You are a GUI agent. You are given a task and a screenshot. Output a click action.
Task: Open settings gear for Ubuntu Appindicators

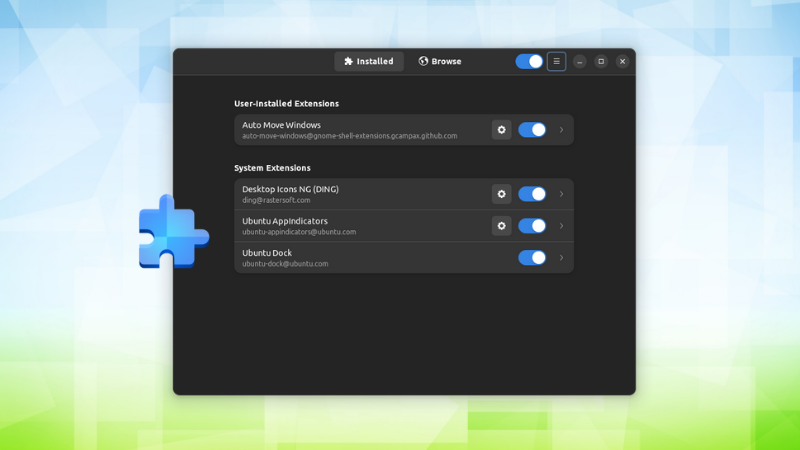pyautogui.click(x=501, y=226)
